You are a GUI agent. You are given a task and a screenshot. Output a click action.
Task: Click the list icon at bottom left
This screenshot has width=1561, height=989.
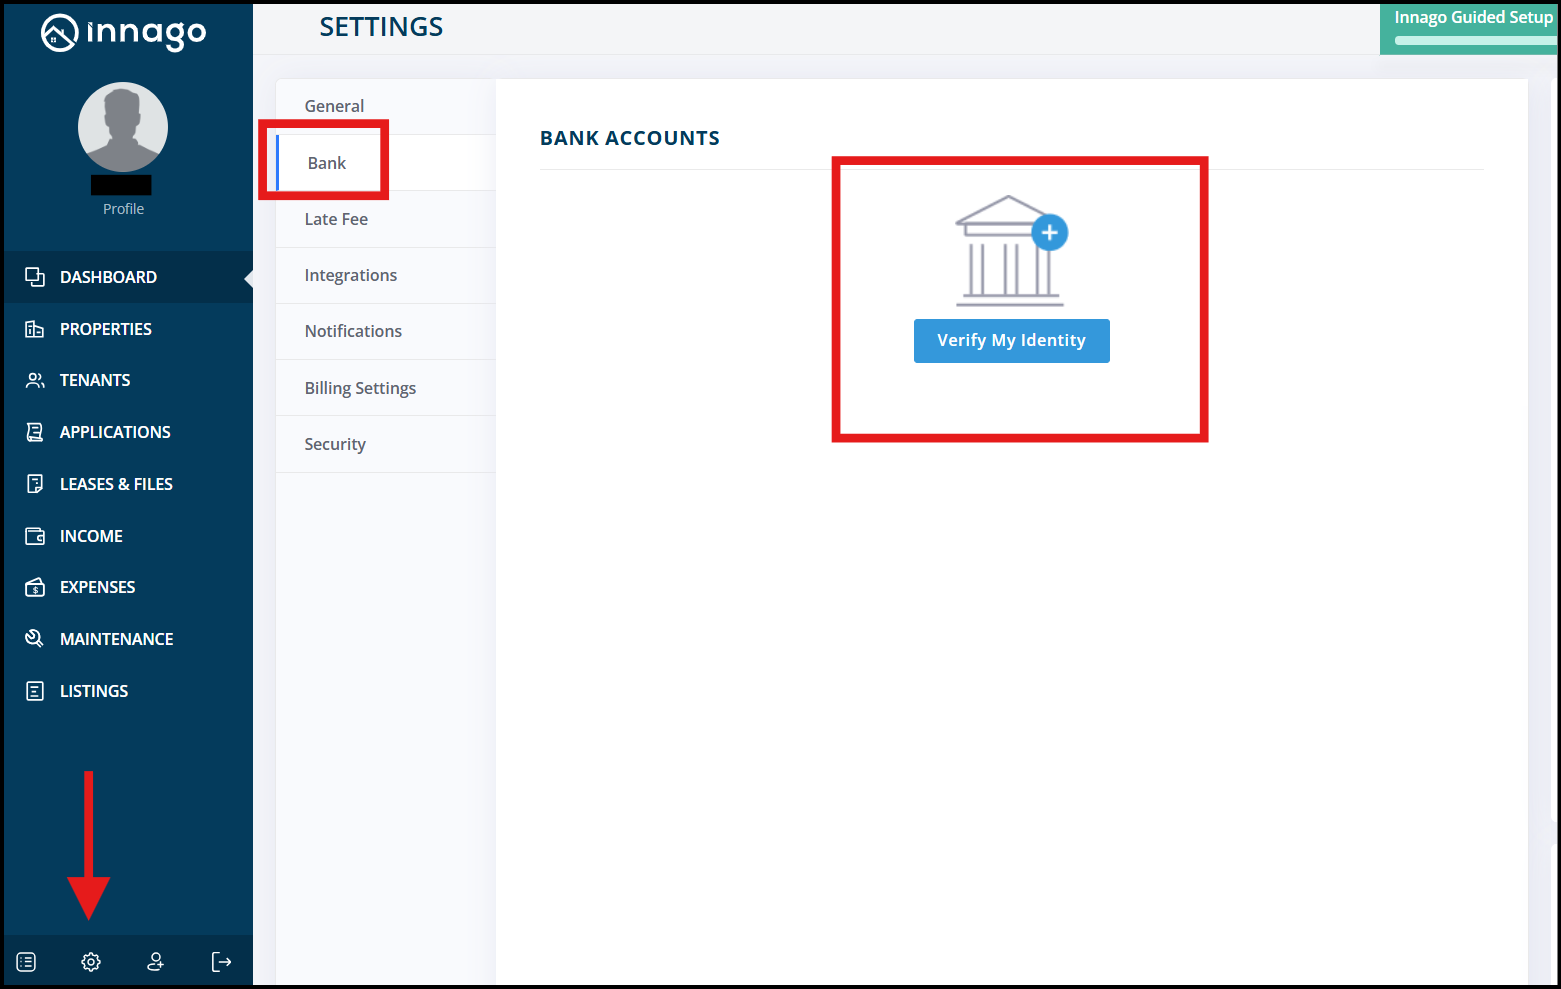(x=27, y=962)
